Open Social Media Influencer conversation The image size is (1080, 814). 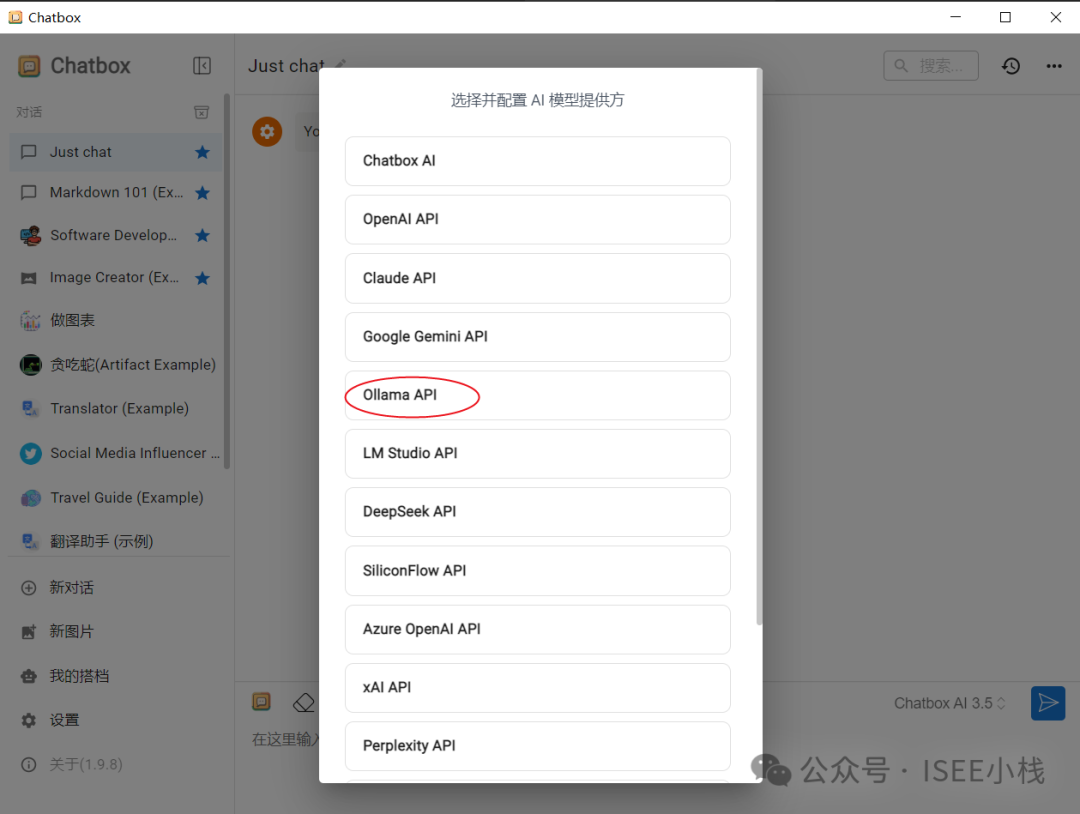[115, 453]
